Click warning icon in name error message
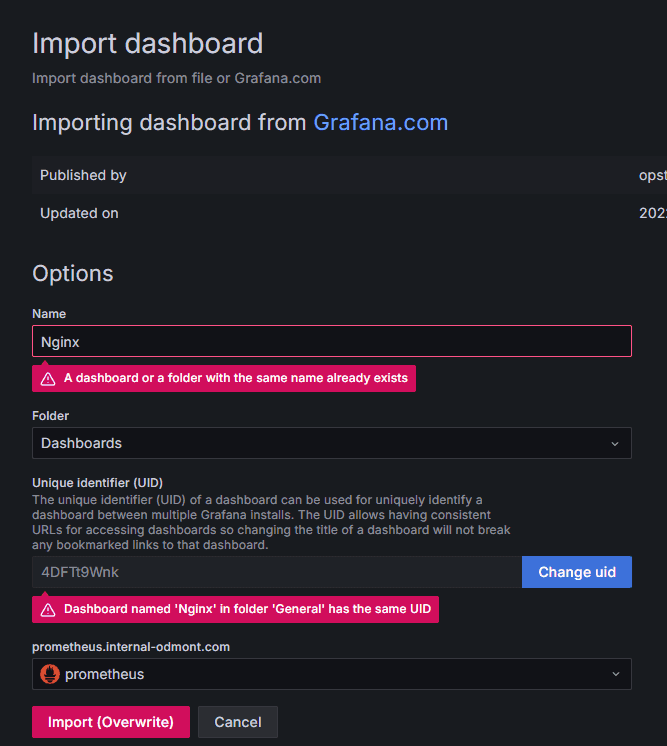 pos(48,379)
